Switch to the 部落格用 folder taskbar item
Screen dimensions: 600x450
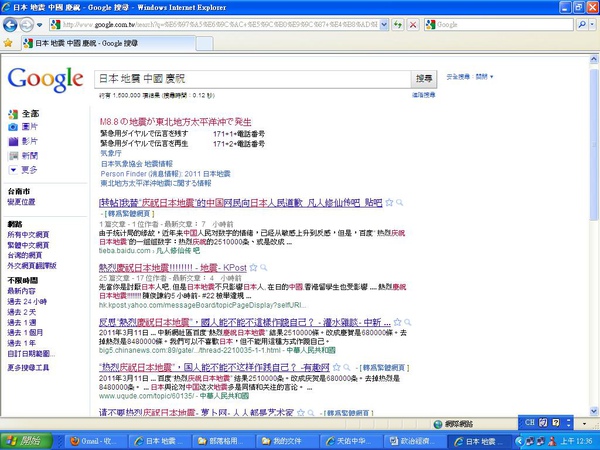(223, 441)
